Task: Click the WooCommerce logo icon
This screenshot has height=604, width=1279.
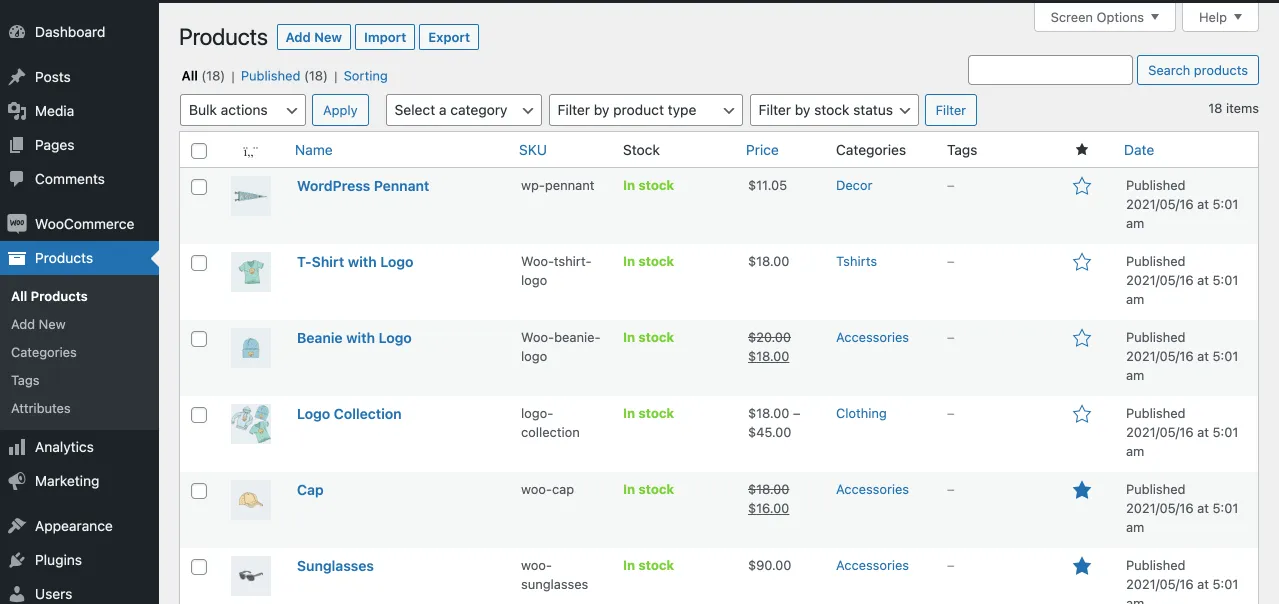Action: pyautogui.click(x=16, y=224)
